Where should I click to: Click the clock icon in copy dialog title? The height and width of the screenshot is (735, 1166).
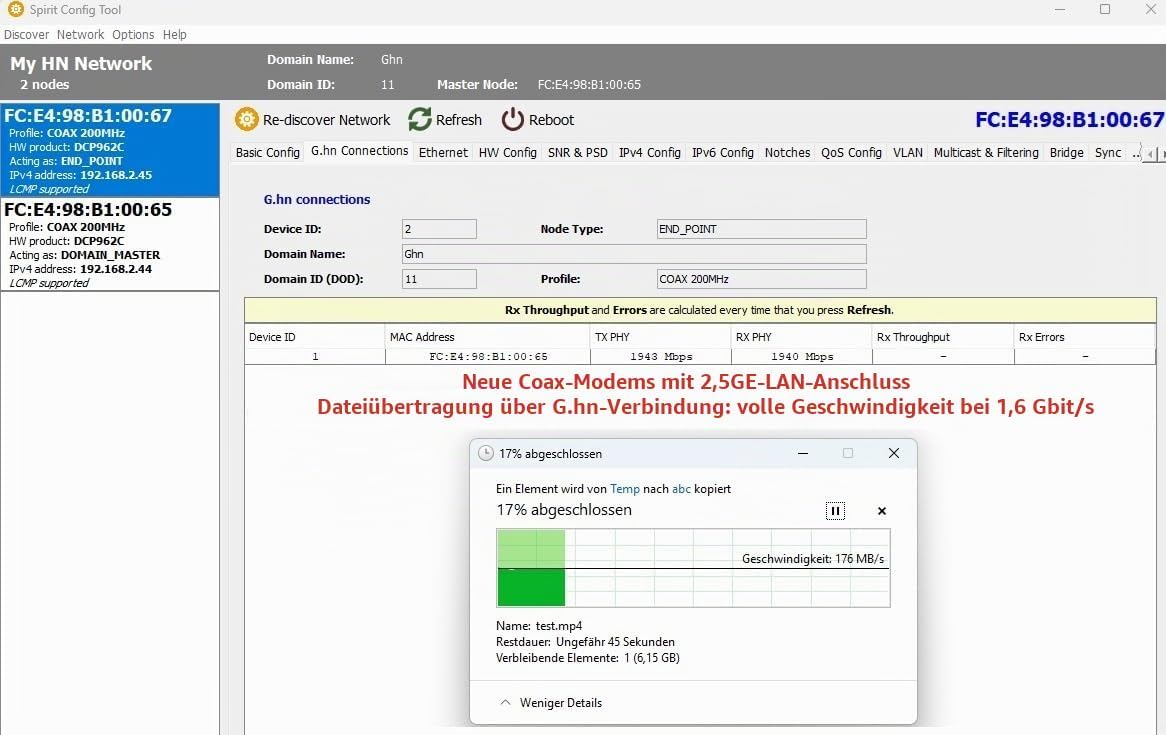[x=486, y=453]
